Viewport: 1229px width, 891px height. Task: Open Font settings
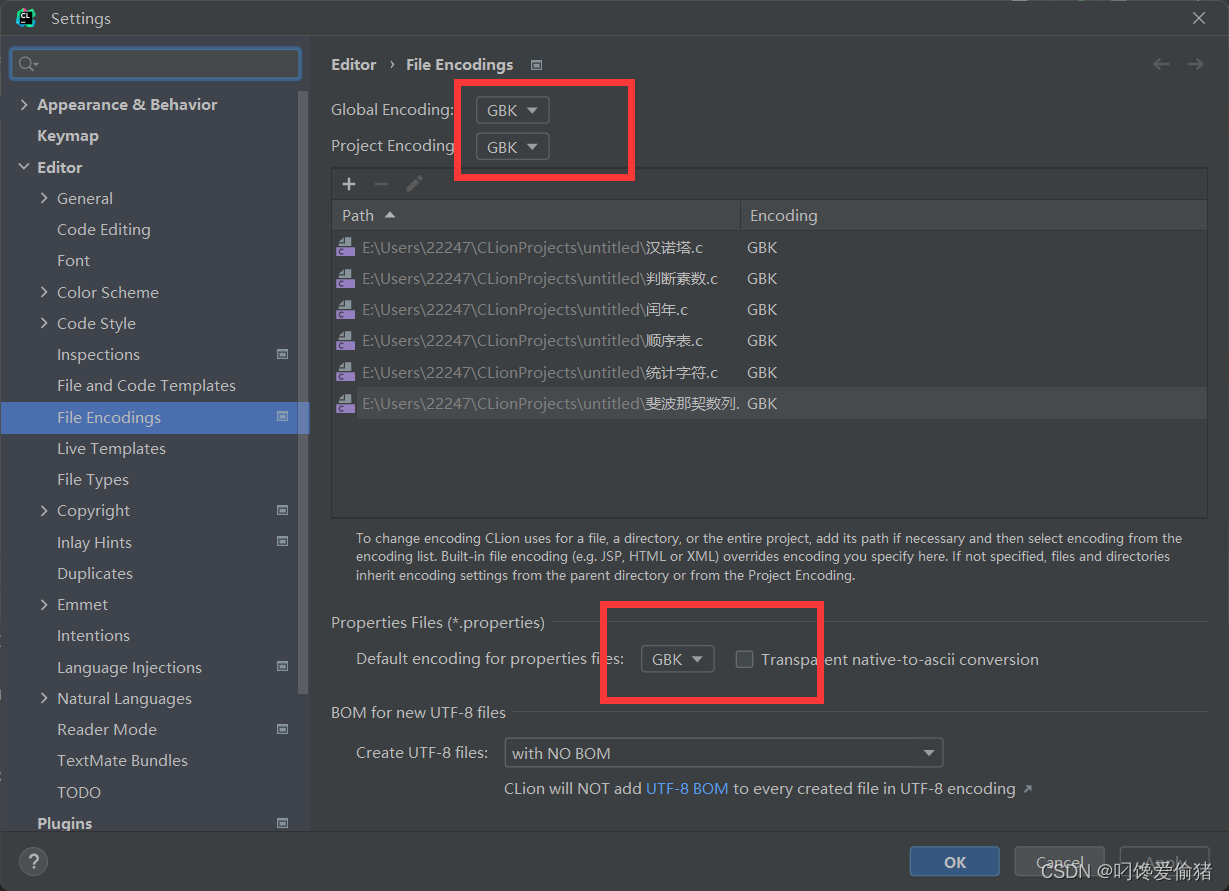73,260
